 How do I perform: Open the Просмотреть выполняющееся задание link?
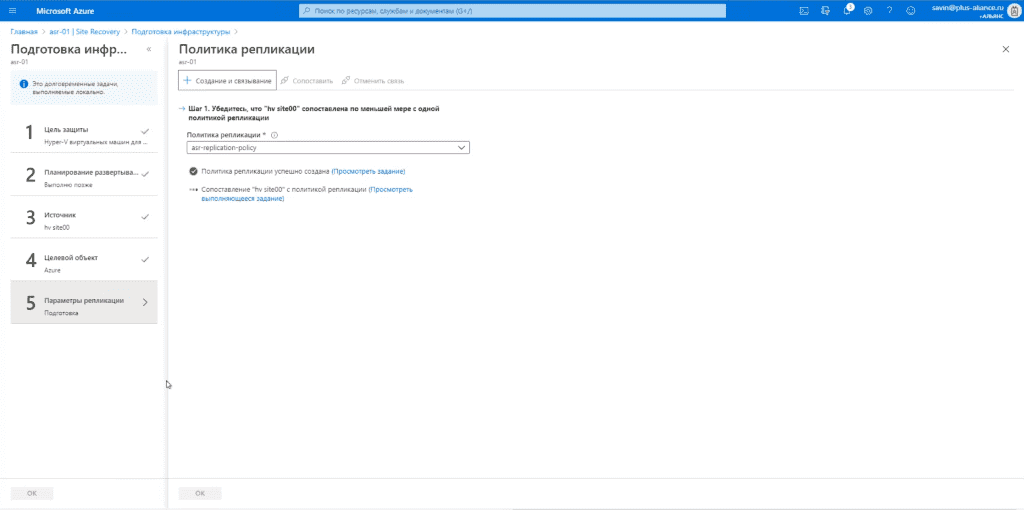[x=308, y=194]
